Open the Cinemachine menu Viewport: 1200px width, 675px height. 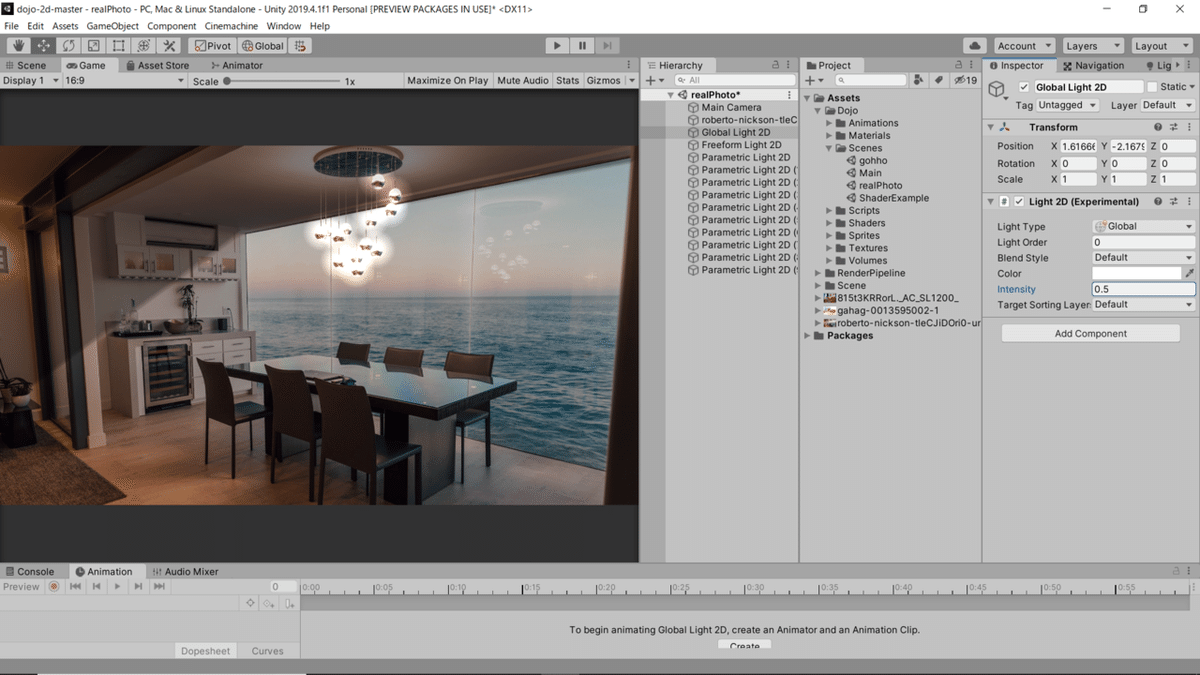pos(231,26)
